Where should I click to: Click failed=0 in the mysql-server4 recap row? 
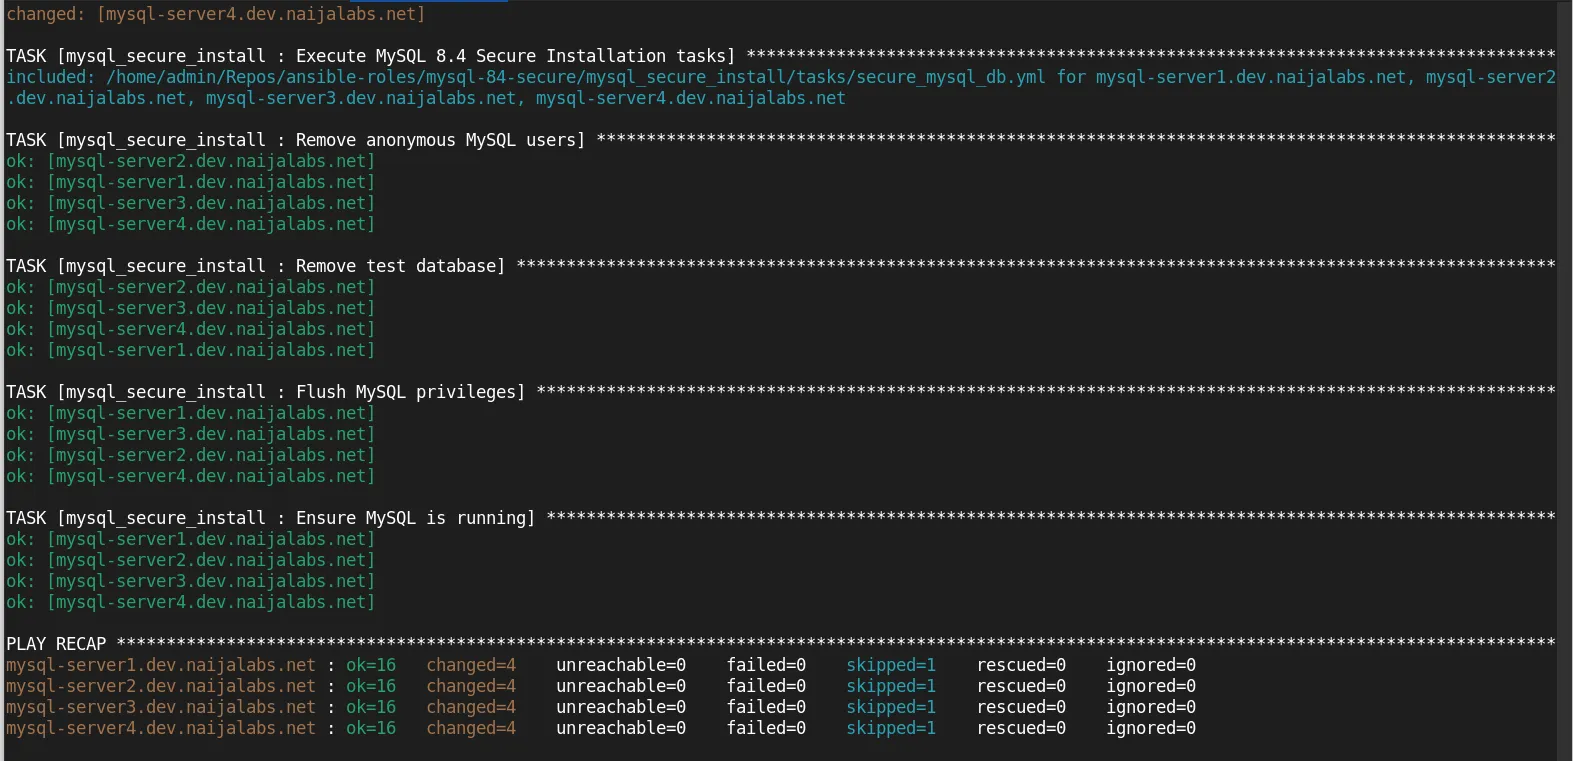(766, 728)
